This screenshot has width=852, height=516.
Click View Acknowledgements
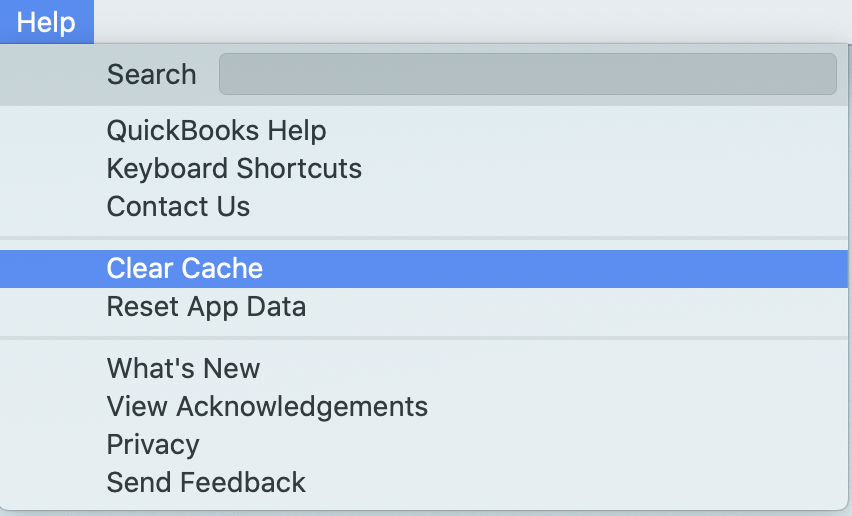tap(267, 406)
